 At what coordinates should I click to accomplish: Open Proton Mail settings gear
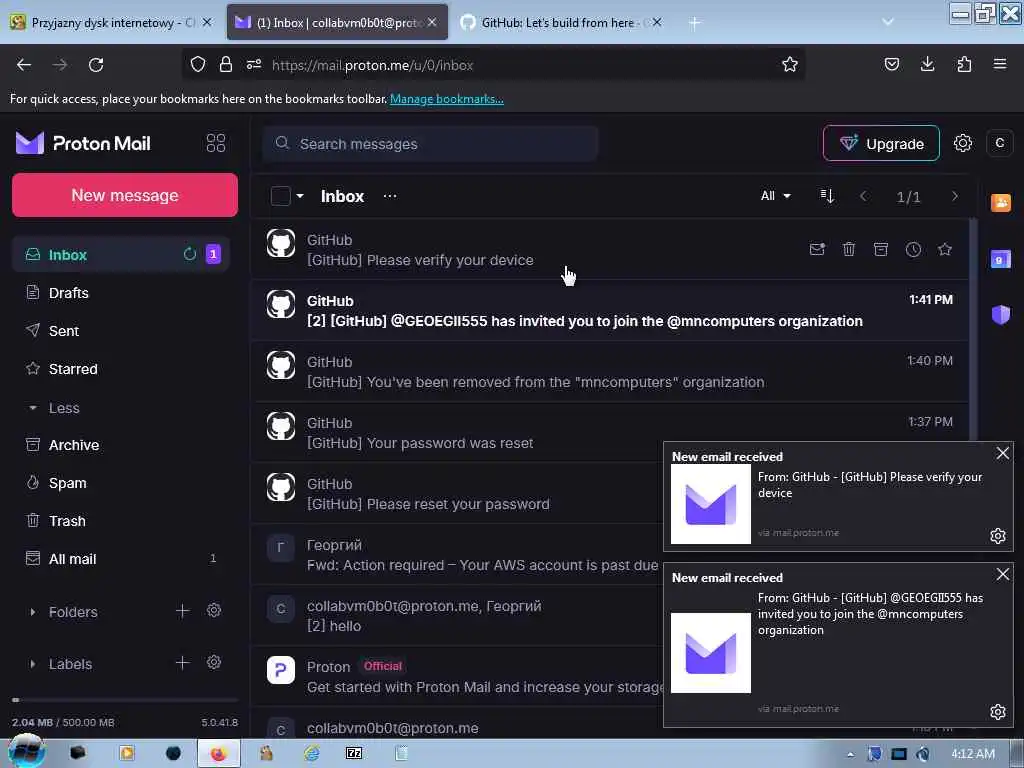point(963,143)
